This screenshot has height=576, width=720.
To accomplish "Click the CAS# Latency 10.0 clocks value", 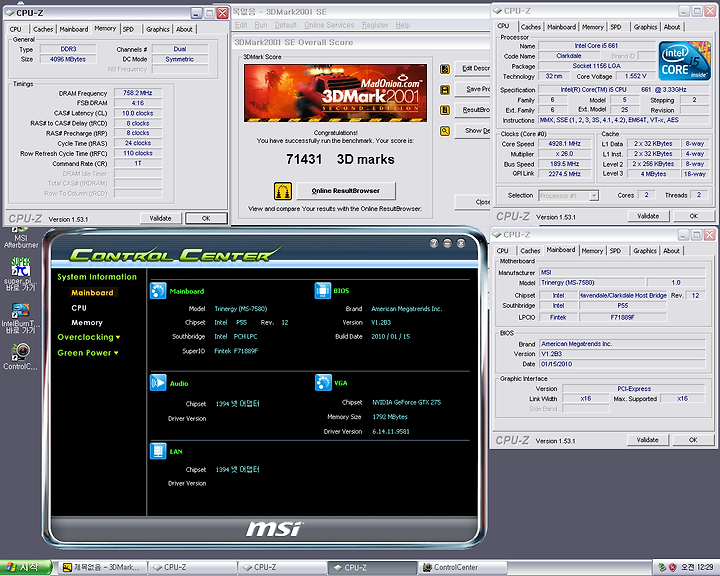I will point(138,113).
